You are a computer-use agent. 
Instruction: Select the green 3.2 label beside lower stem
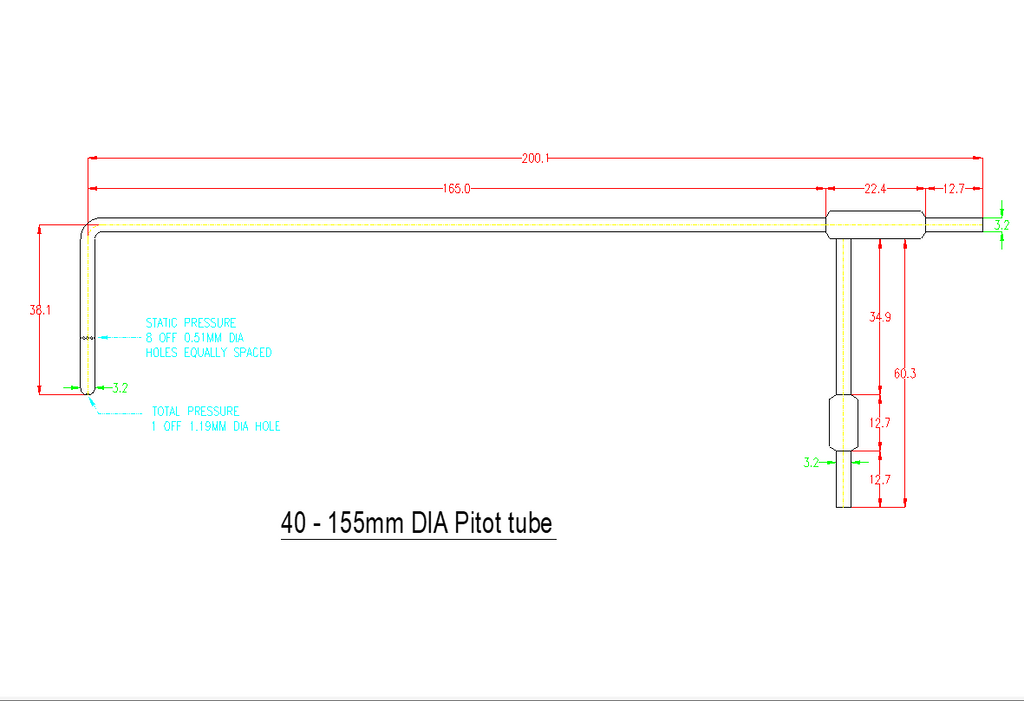tap(811, 463)
